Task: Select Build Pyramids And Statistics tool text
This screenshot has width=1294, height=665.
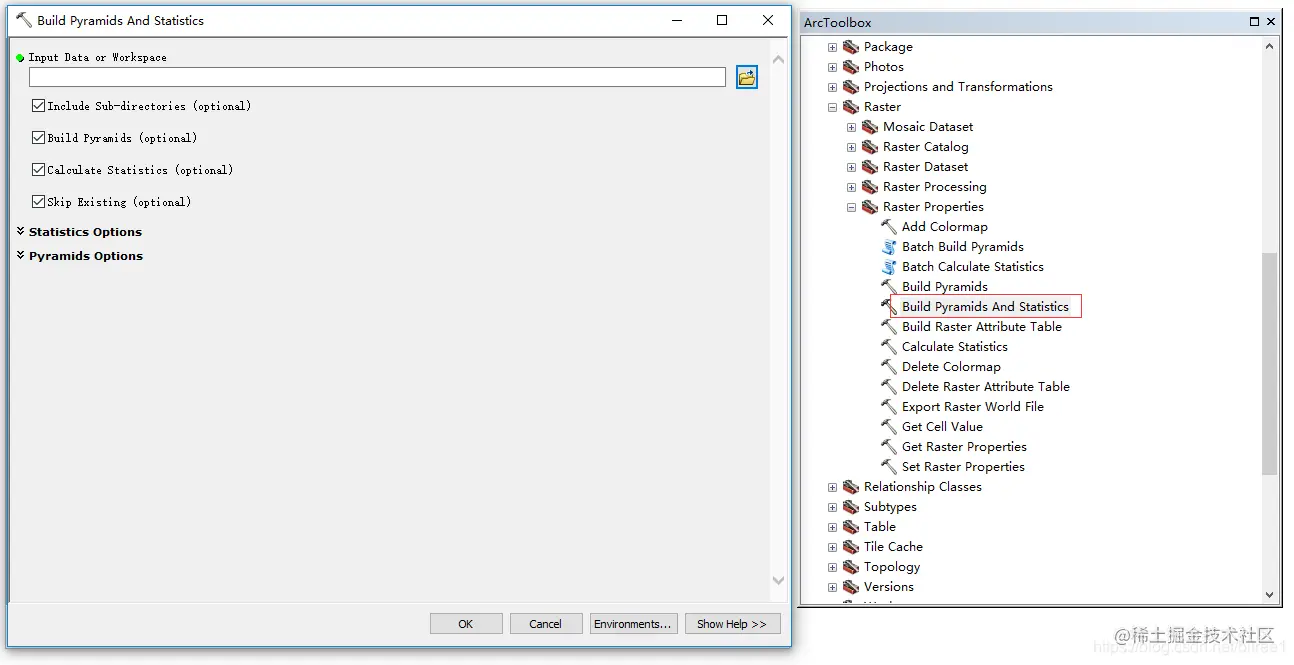Action: [x=985, y=307]
